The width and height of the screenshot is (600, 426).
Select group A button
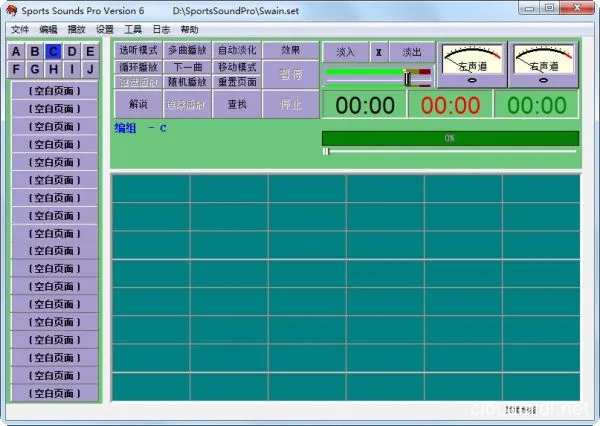point(17,52)
